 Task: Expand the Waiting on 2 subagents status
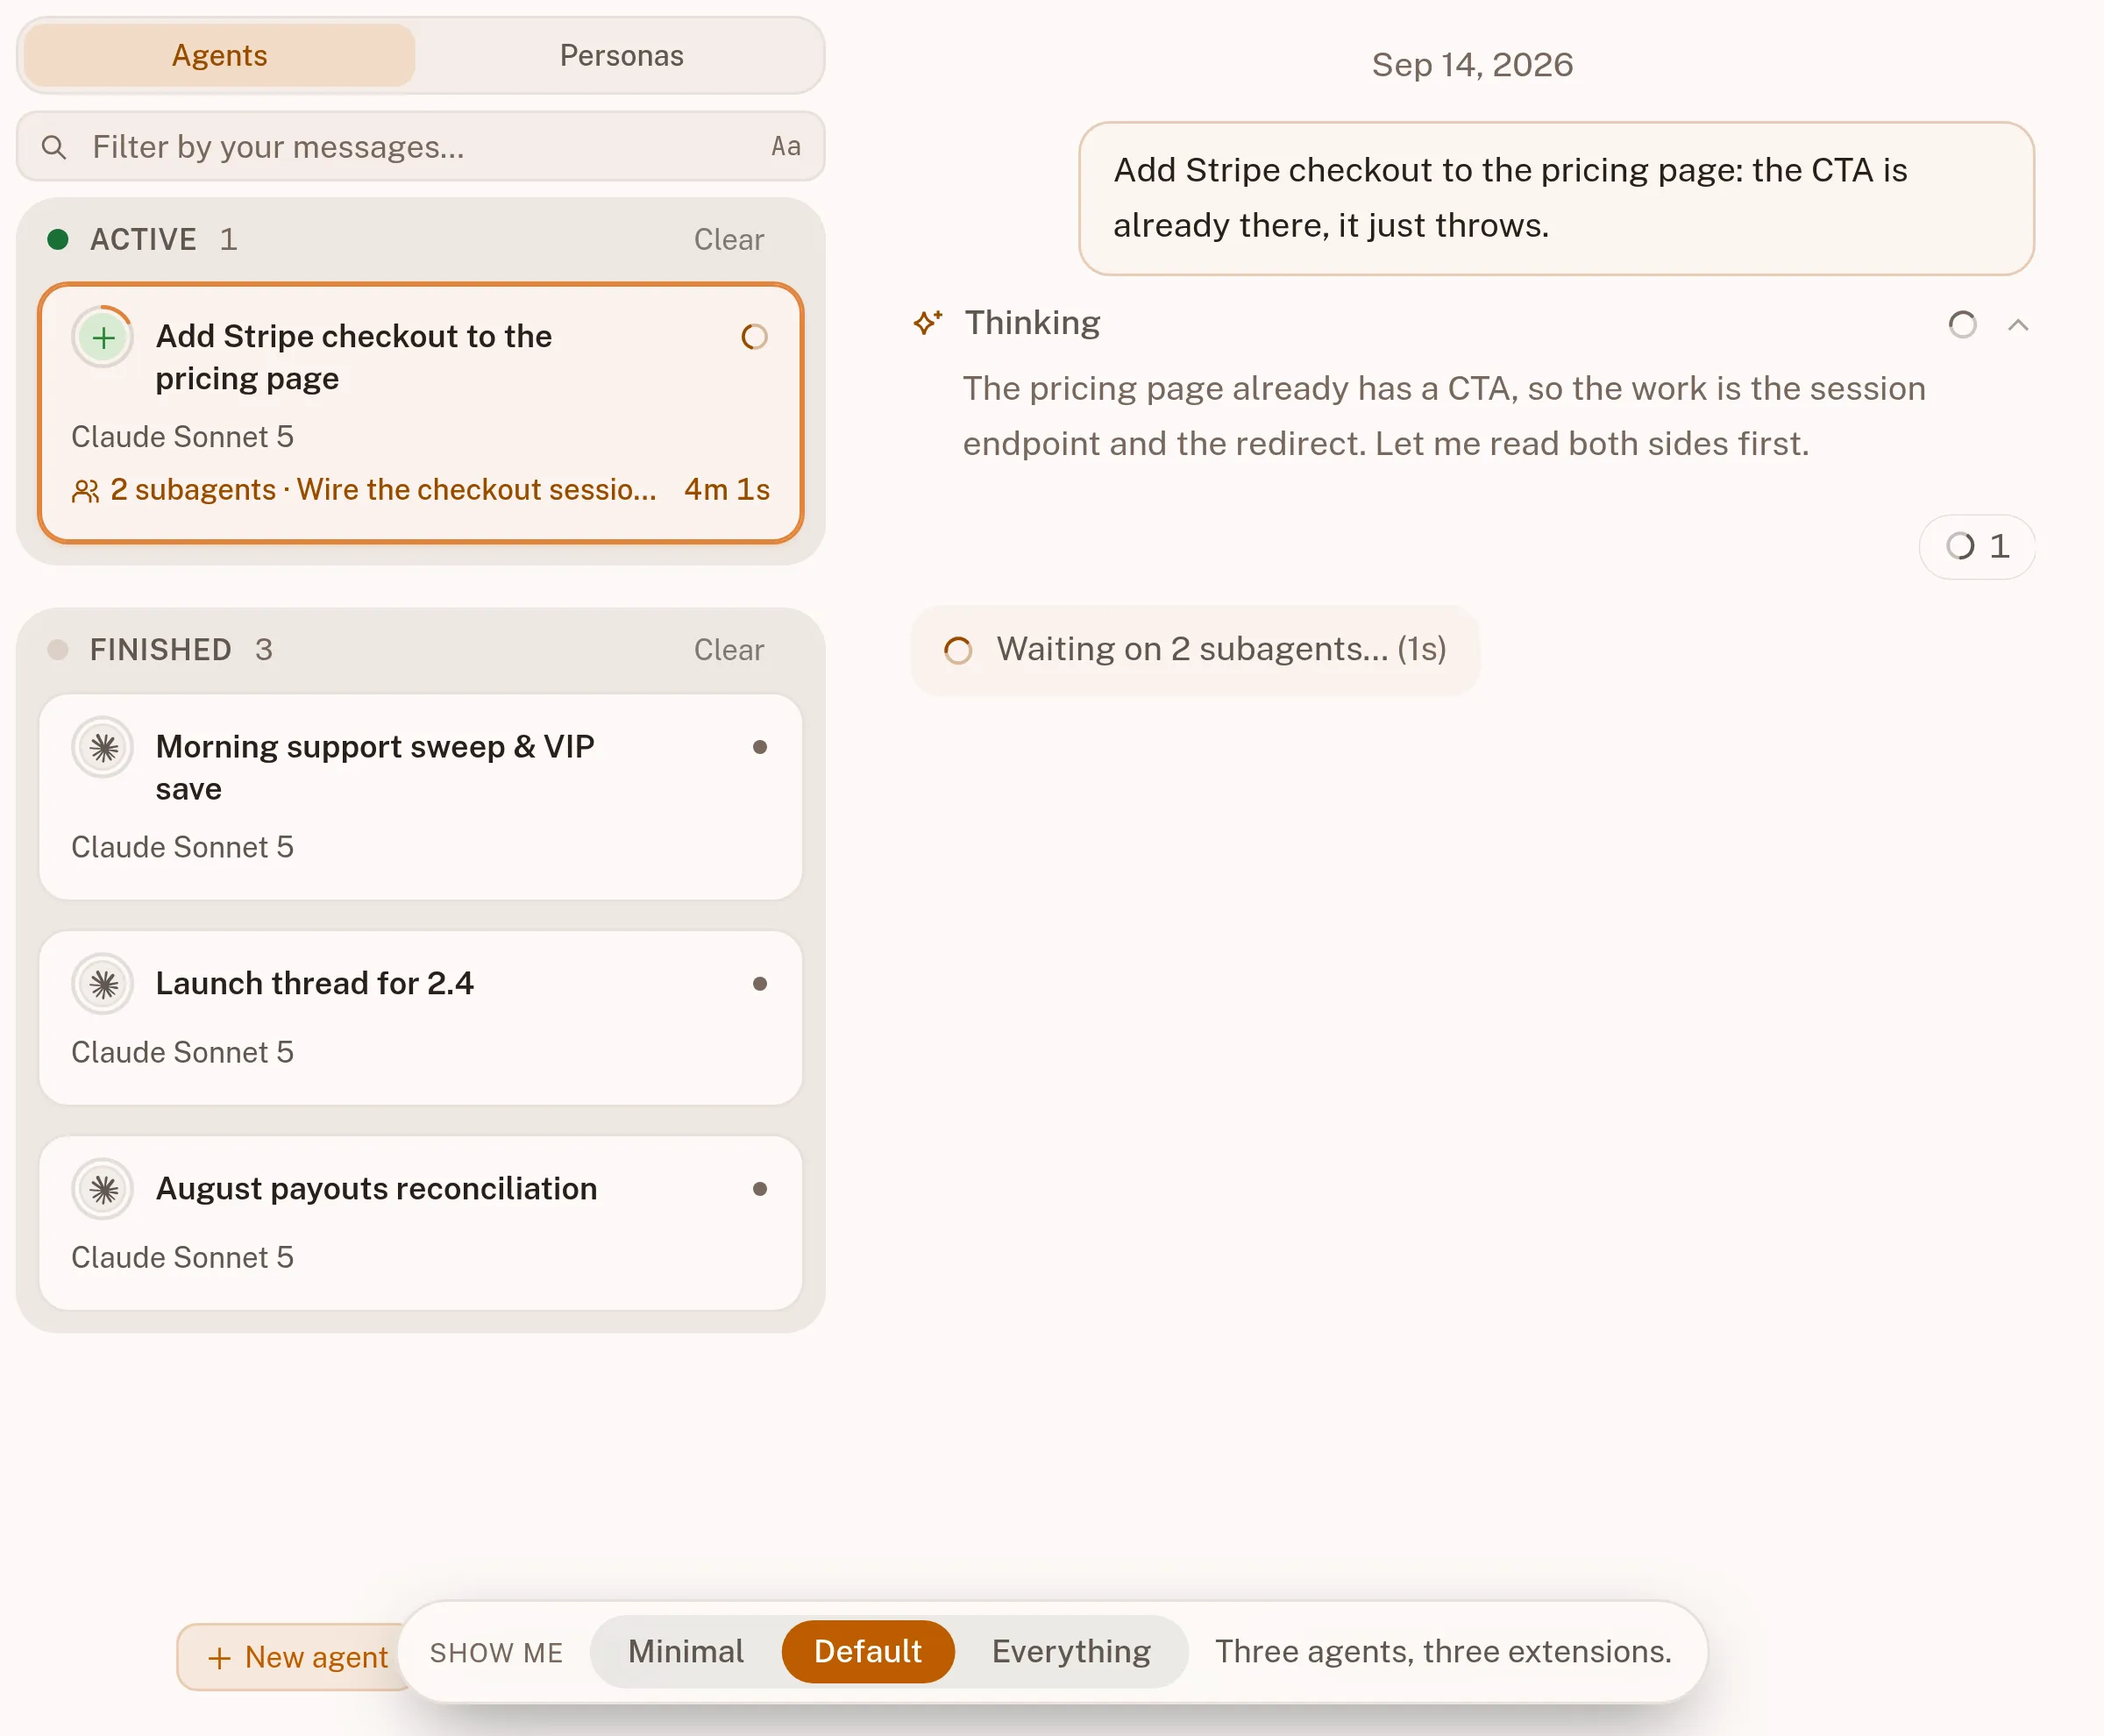[x=1195, y=650]
